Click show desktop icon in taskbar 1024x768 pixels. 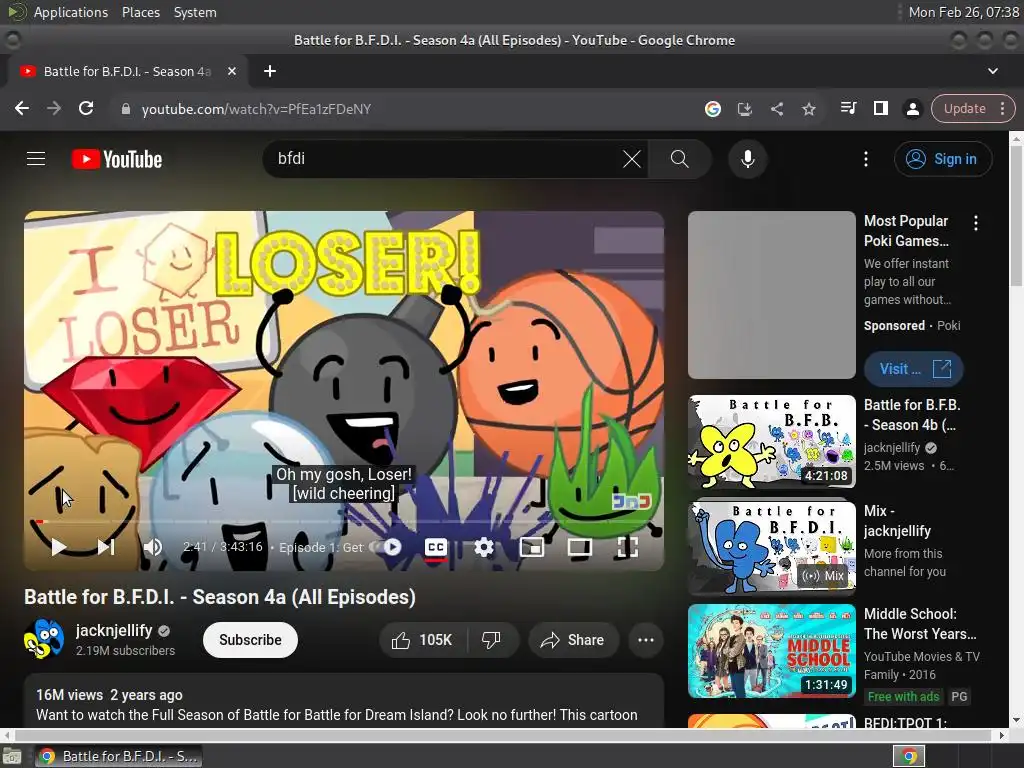point(12,756)
